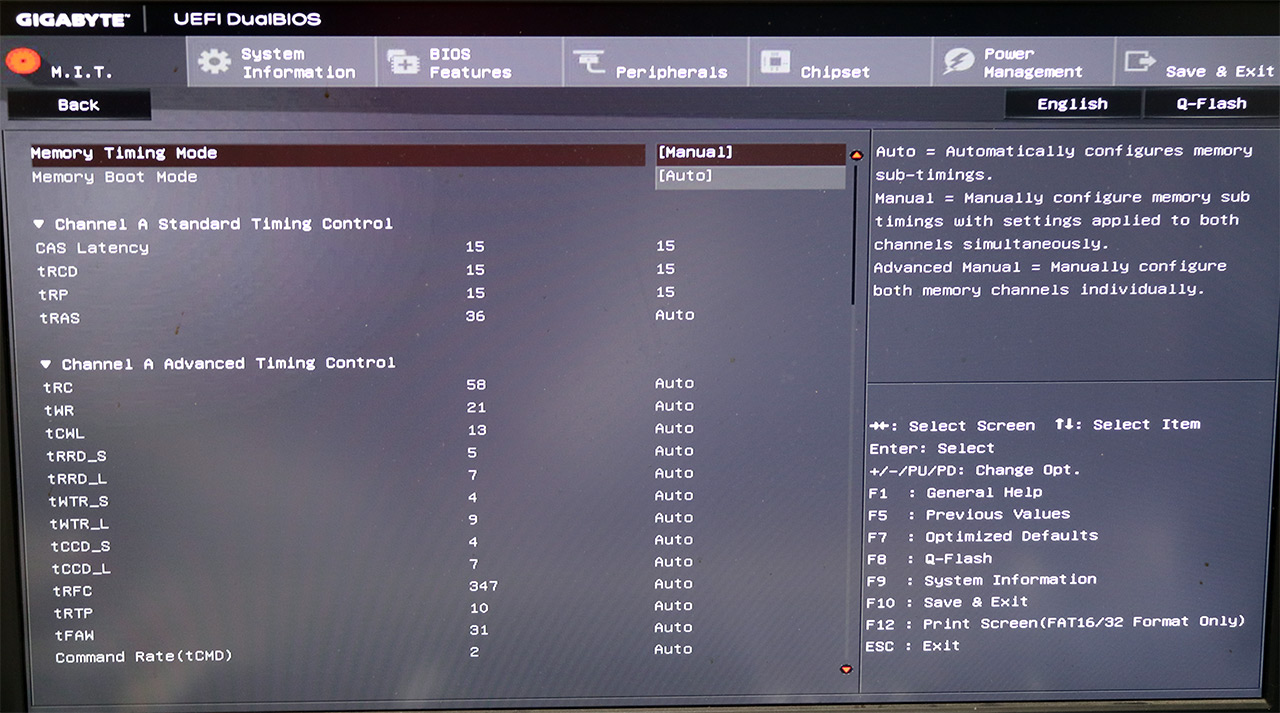Launch Q-Flash from the top button
The image size is (1280, 713).
coord(1211,104)
